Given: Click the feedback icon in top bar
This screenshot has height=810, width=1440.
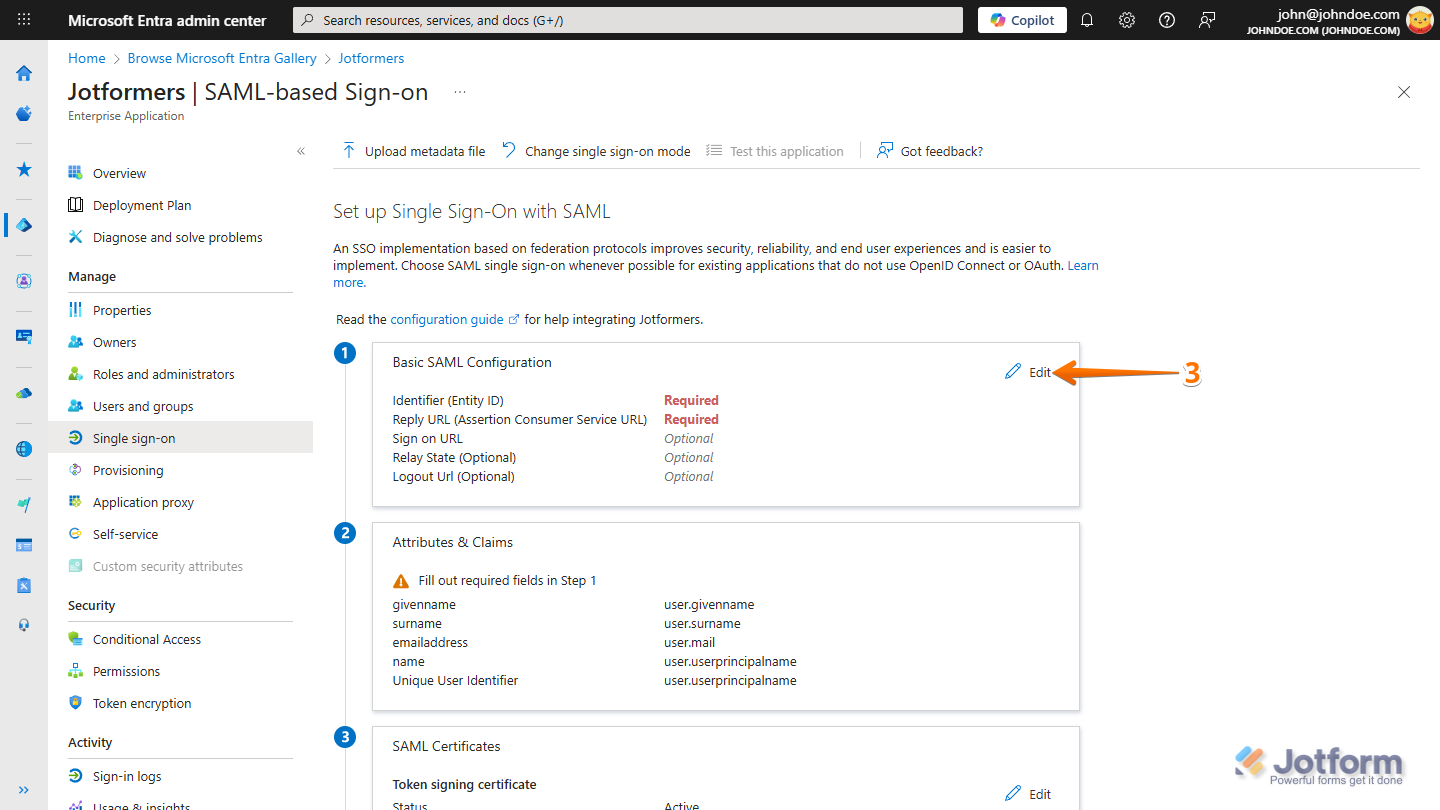Looking at the screenshot, I should (x=1207, y=20).
